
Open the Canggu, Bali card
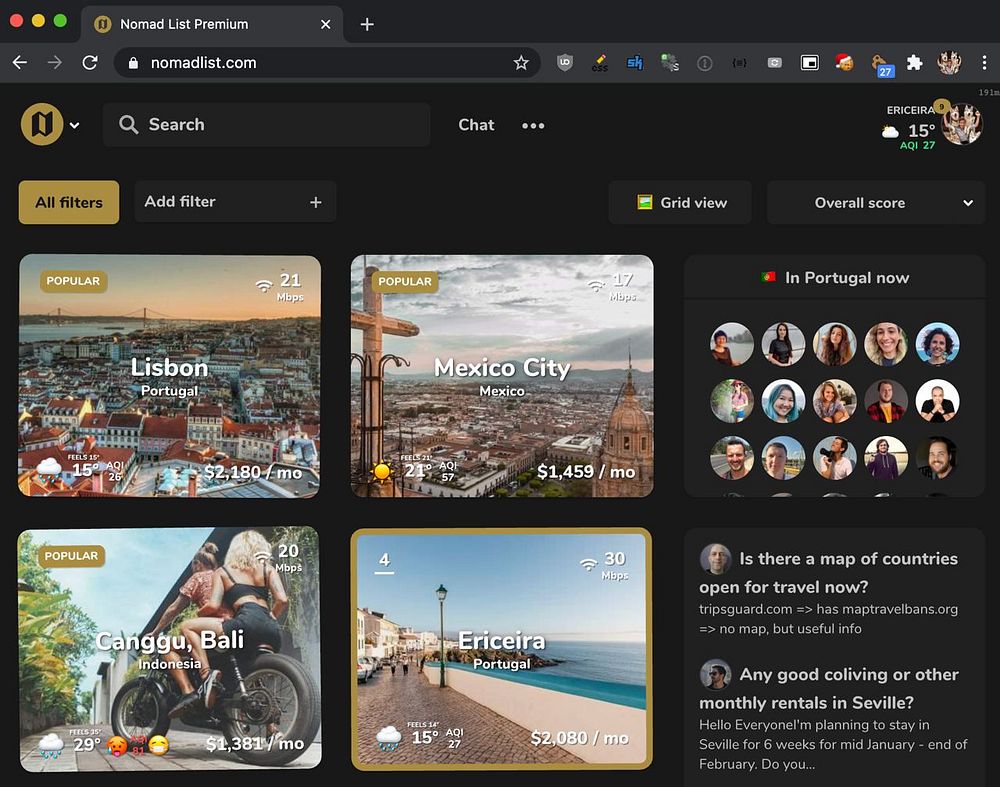tap(170, 649)
